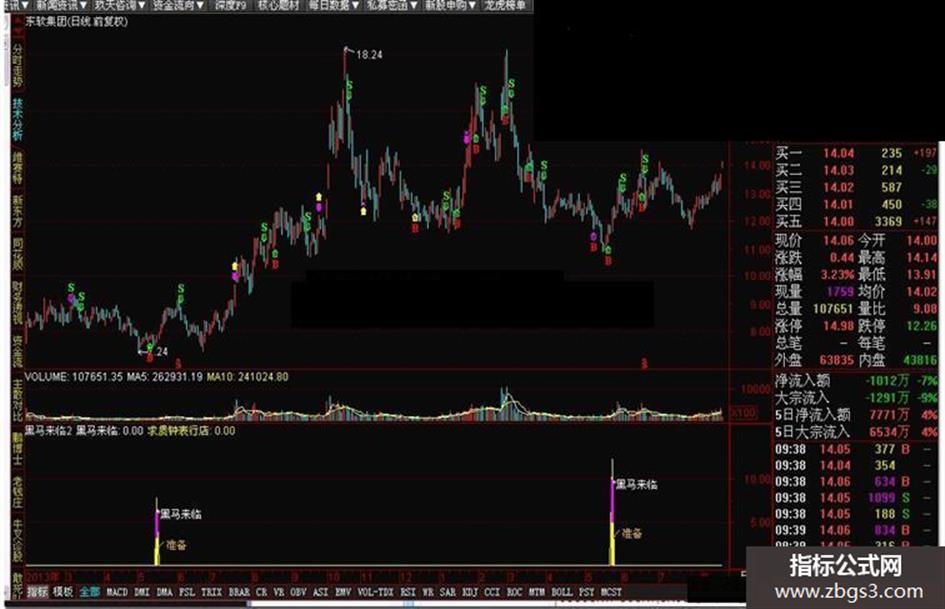Apply the RSI indicator
This screenshot has height=609, width=945.
(x=408, y=592)
